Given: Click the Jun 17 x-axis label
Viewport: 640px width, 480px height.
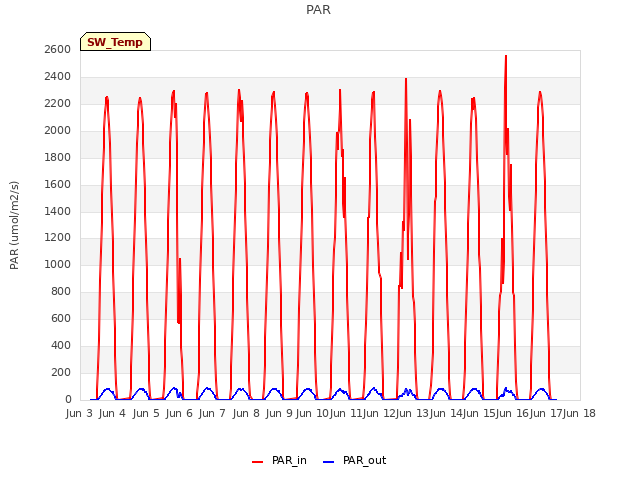Looking at the screenshot, I should (x=545, y=413).
